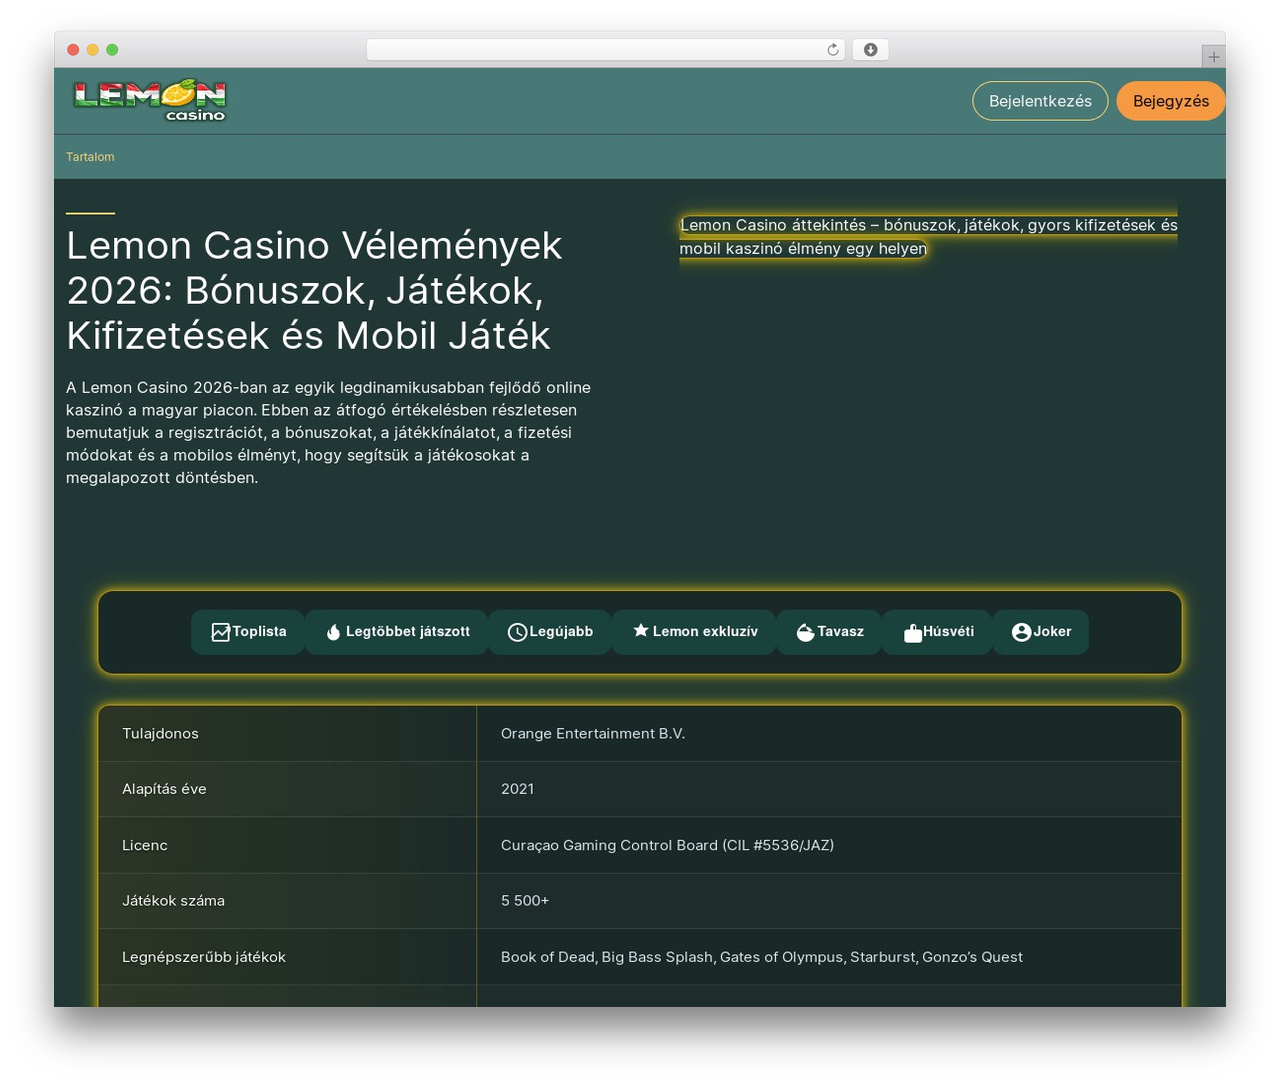Click the flame icon for Legtöbbet játszott

tap(333, 632)
